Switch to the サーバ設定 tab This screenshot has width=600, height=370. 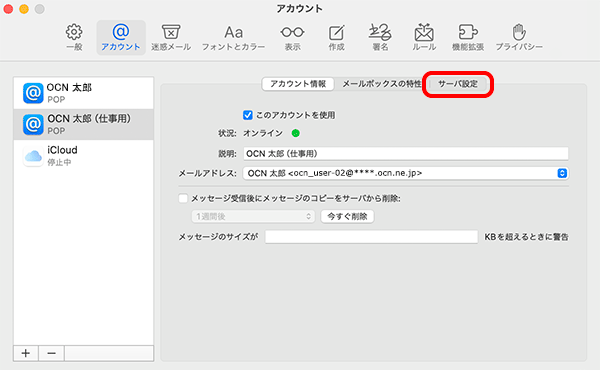[x=458, y=84]
